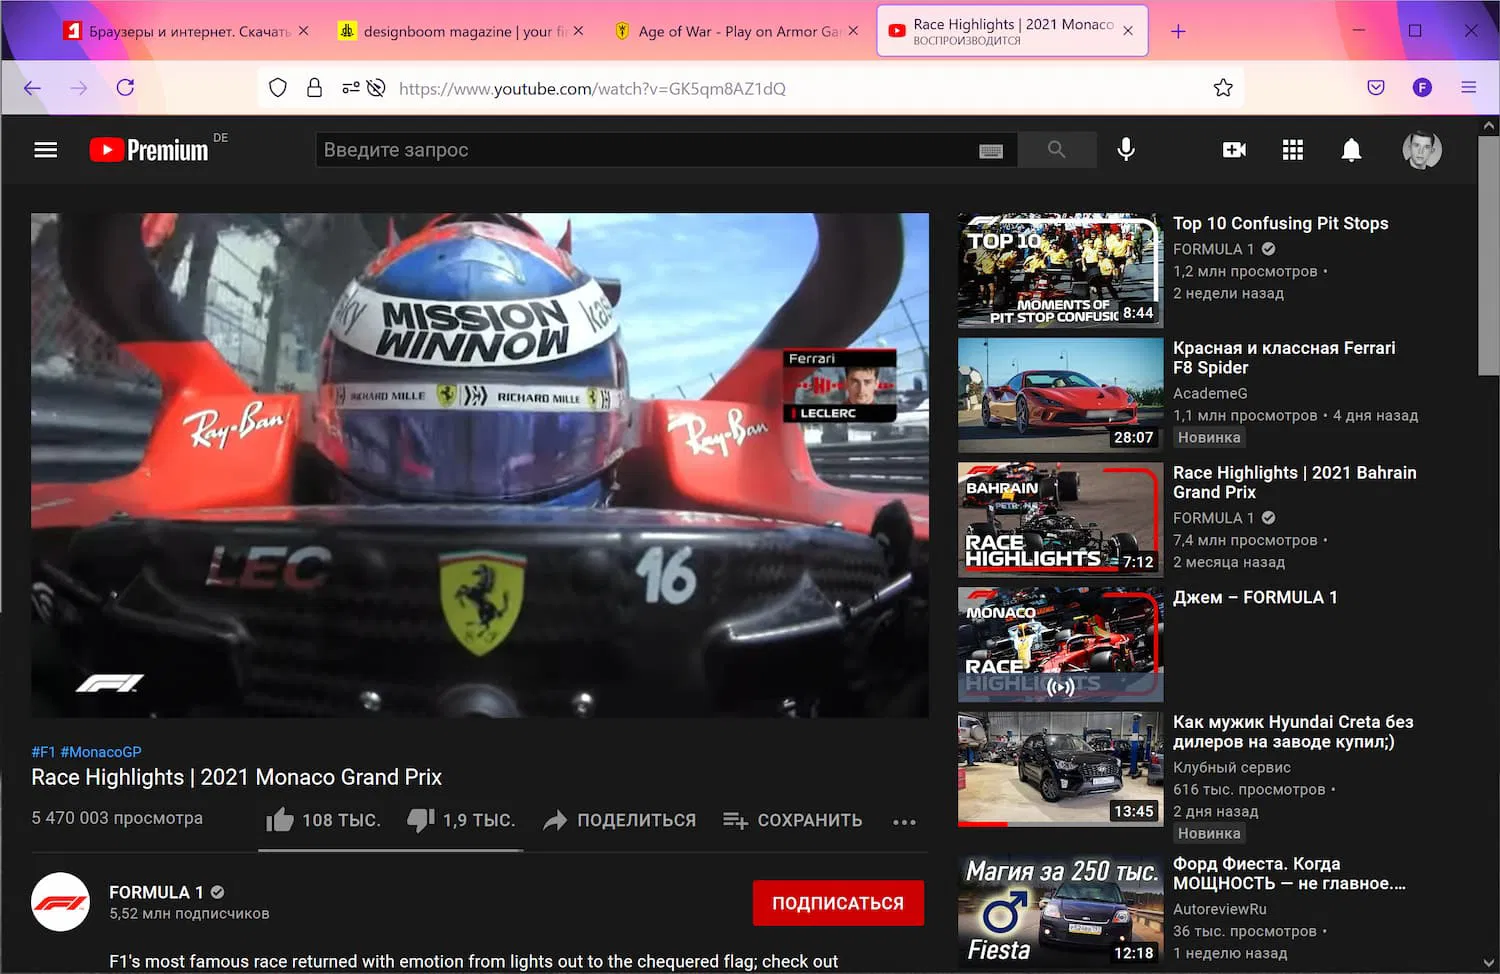Open the create video camera icon
The image size is (1500, 974).
point(1234,150)
